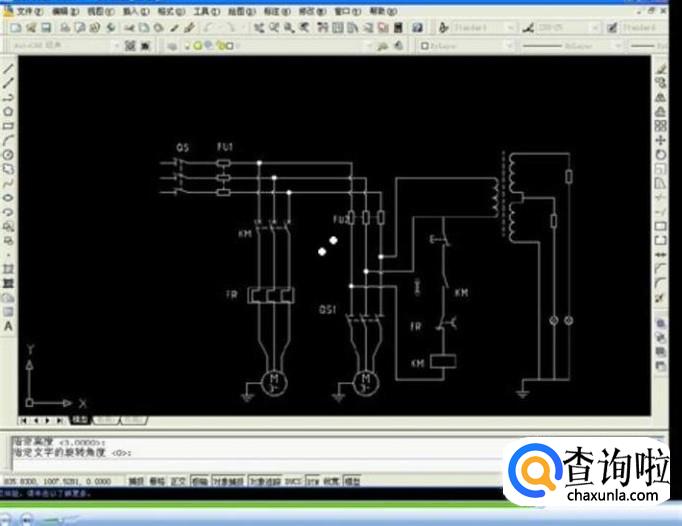Select the Polygon tool
The image size is (682, 526).
[8, 111]
